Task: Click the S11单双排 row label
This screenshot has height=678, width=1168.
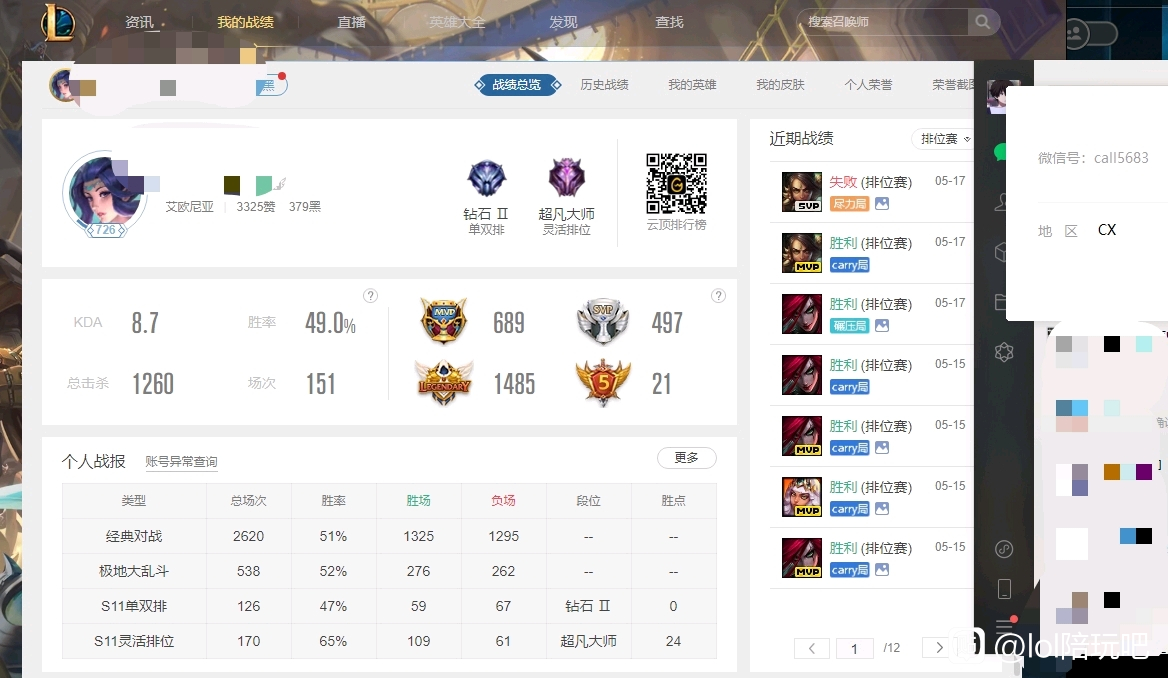Action: [x=134, y=606]
